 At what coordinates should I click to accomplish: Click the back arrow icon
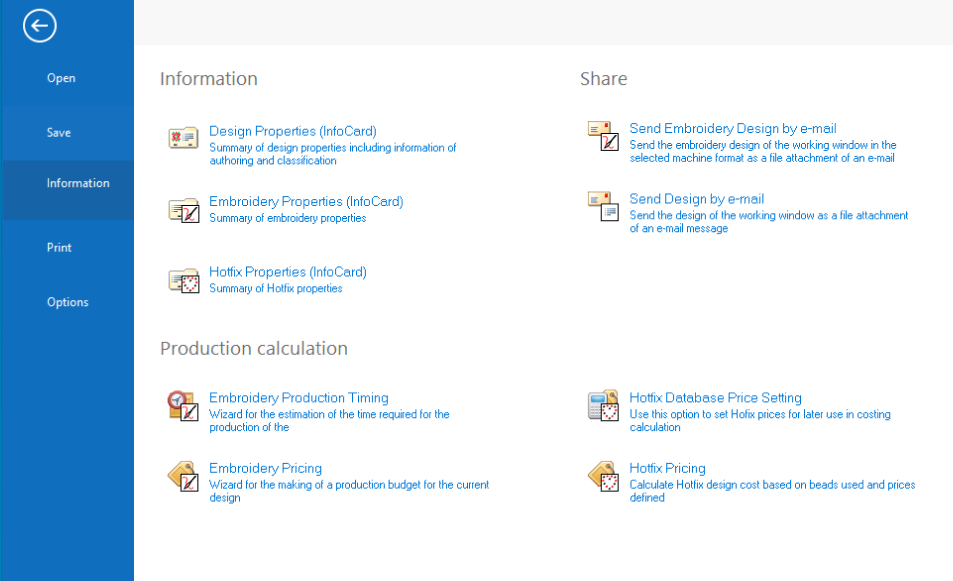40,26
